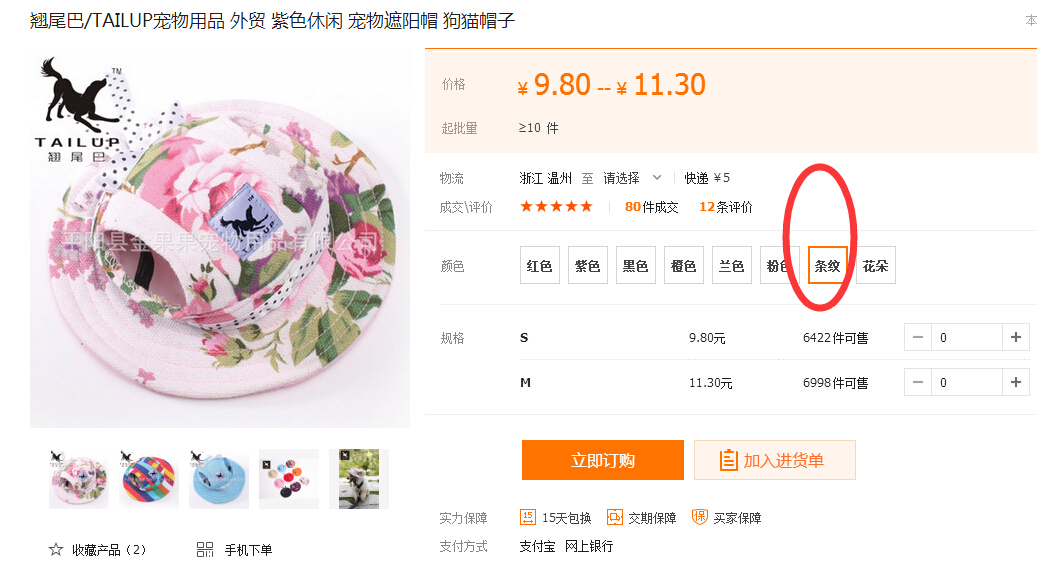Open the 请选择 shipping destination dropdown
1037x586 pixels.
pos(632,178)
